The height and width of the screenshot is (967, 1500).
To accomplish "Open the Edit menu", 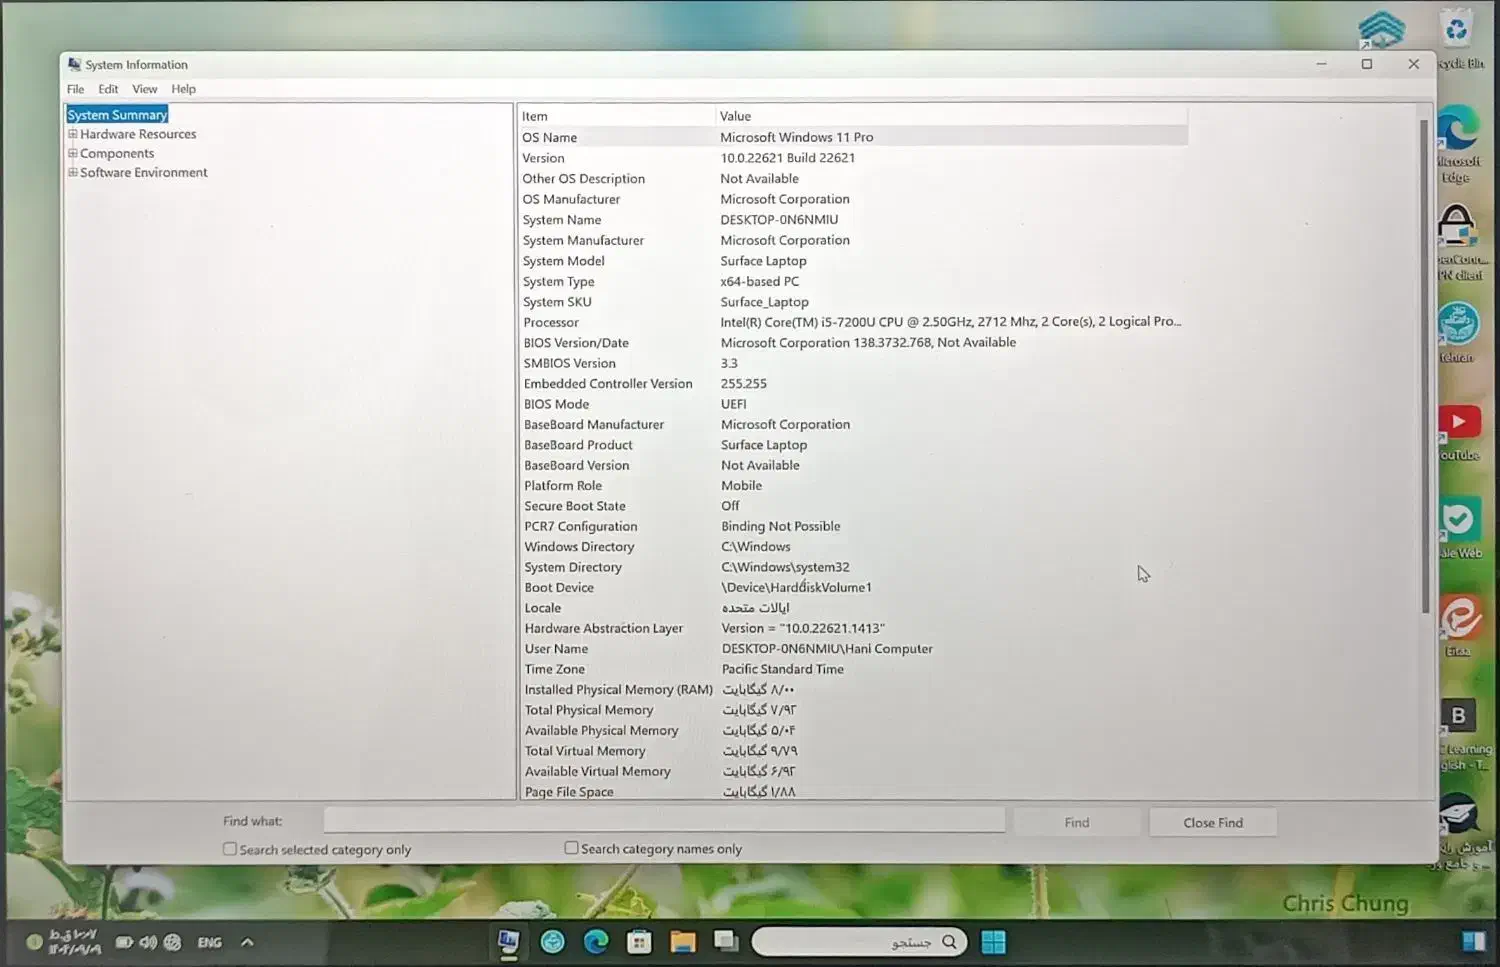I will pyautogui.click(x=108, y=89).
